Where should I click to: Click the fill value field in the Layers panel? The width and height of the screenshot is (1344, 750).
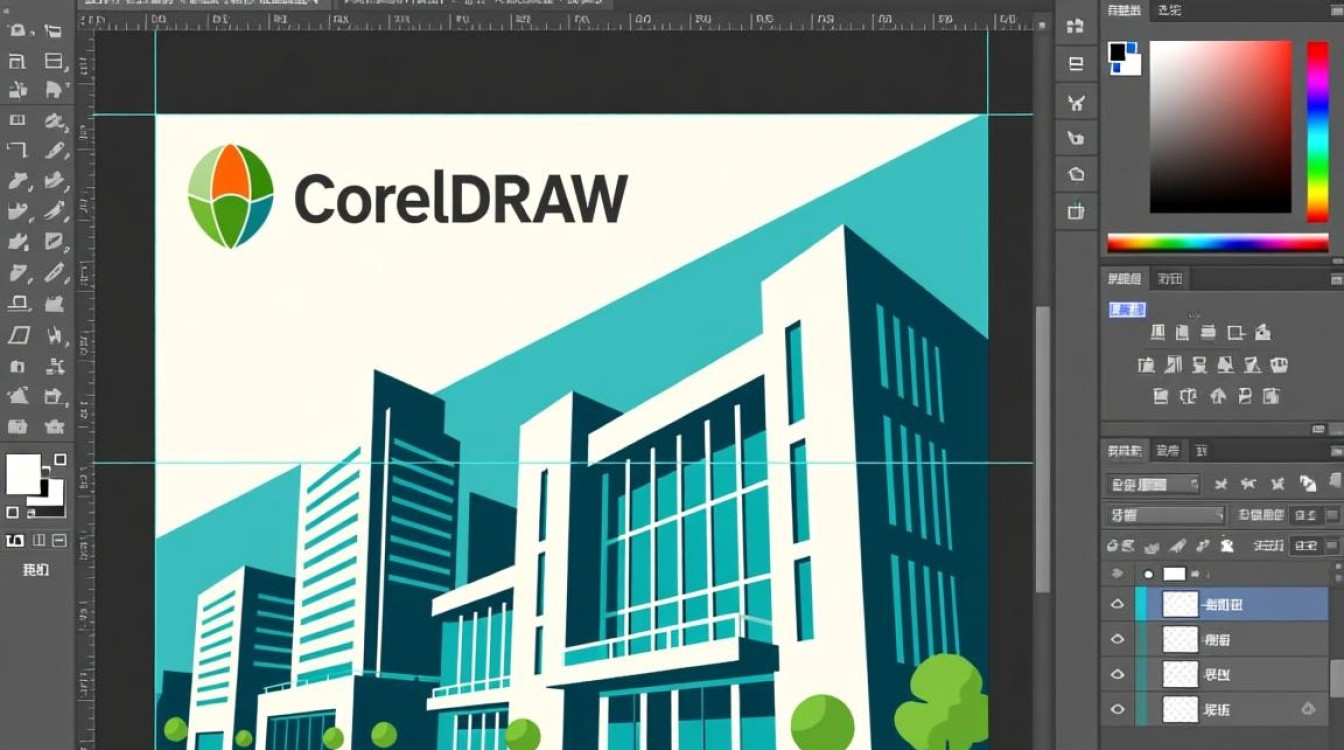tap(1304, 546)
